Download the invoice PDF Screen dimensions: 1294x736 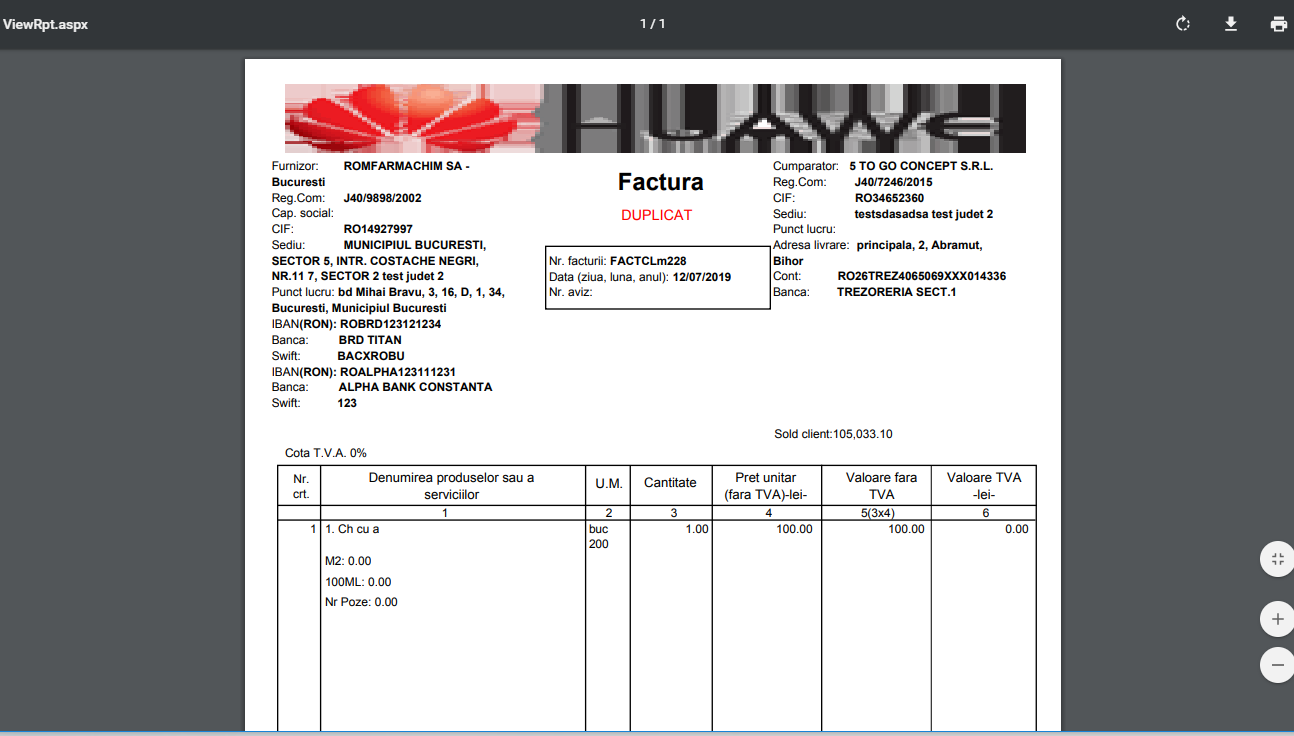[x=1231, y=24]
